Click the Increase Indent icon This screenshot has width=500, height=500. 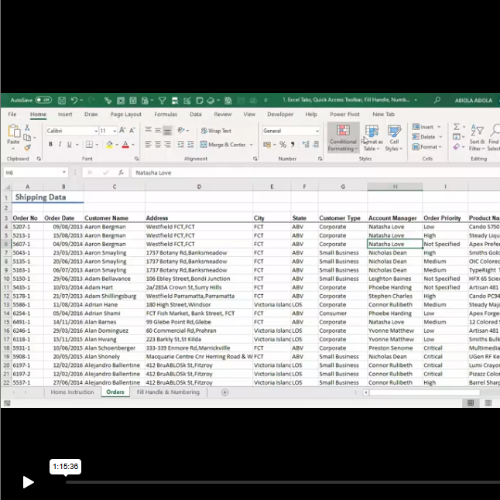[191, 144]
